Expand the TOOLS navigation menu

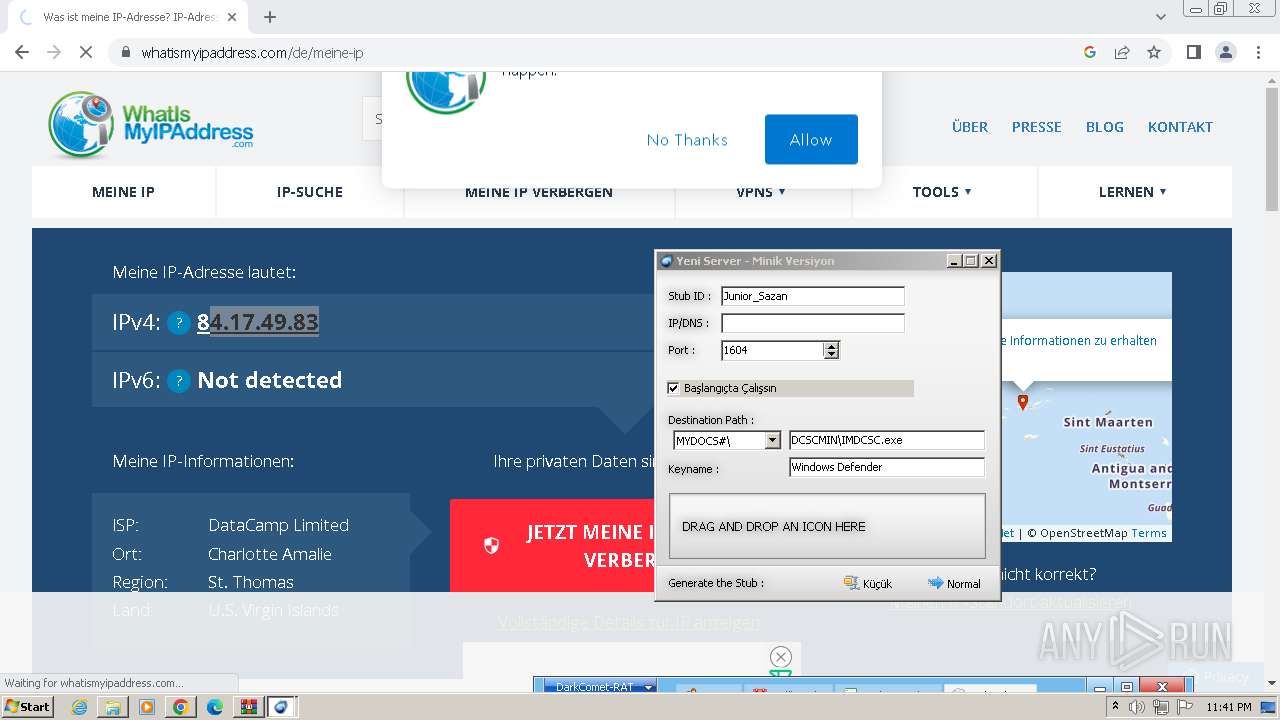[x=942, y=192]
